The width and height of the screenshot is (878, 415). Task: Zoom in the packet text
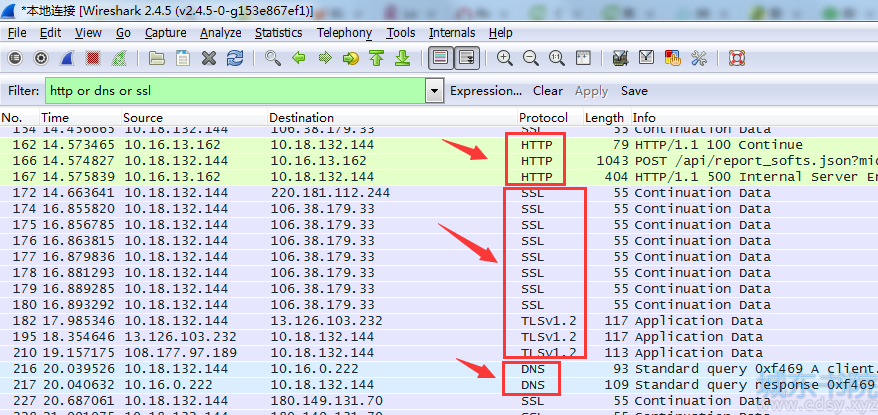(x=505, y=58)
